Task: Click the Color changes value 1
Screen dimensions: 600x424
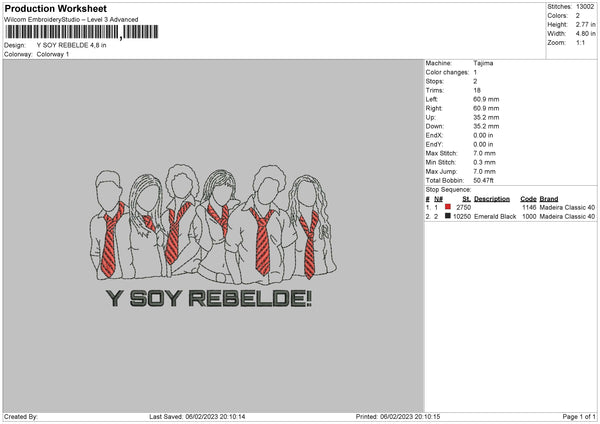Action: tap(475, 72)
